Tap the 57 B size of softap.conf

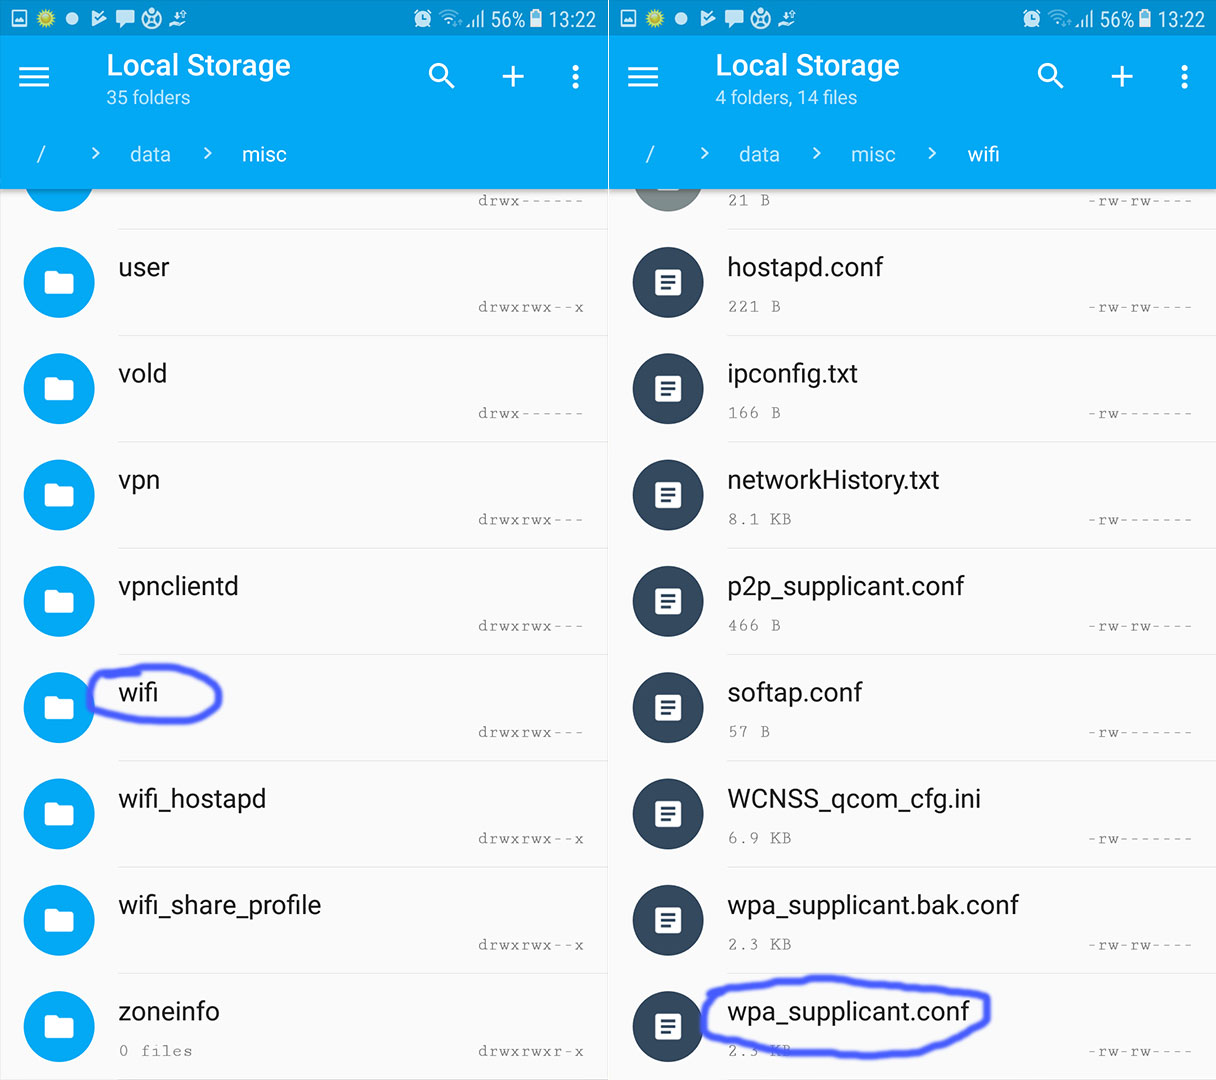(749, 731)
